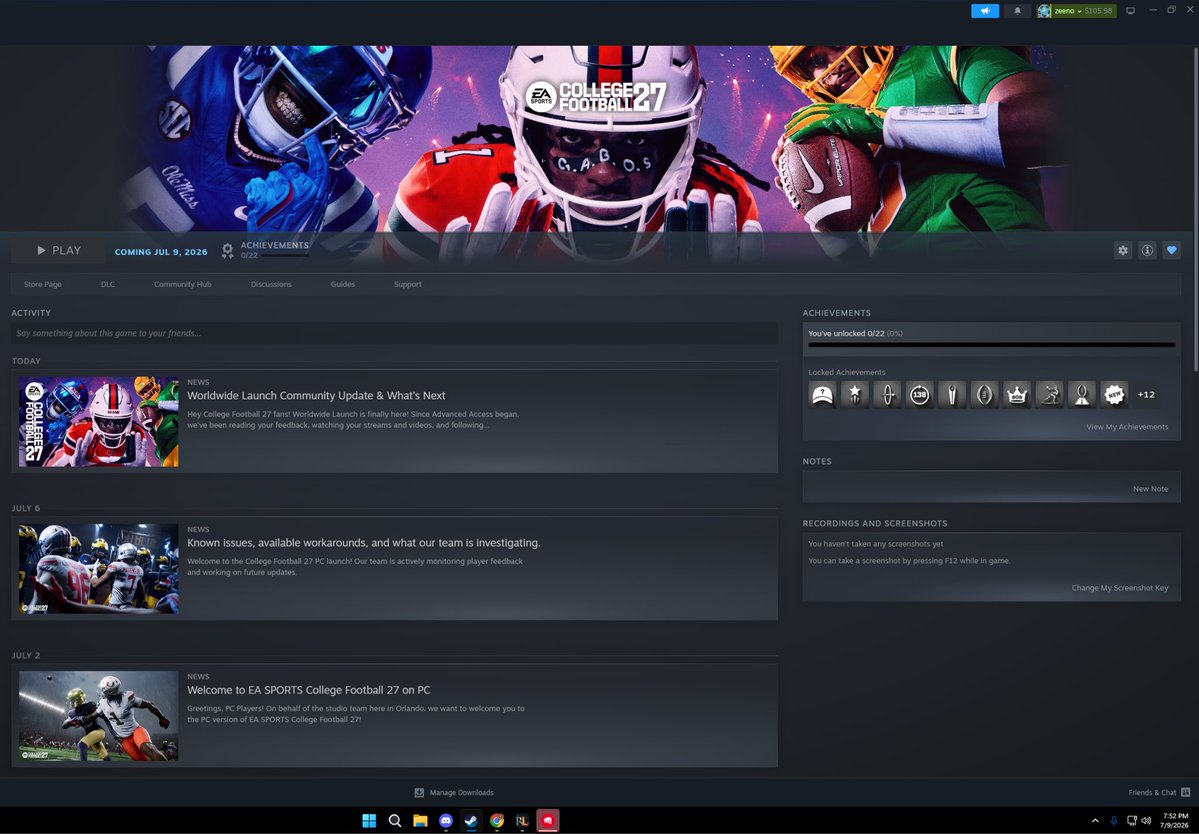Select the rising star achievement icon

click(855, 394)
